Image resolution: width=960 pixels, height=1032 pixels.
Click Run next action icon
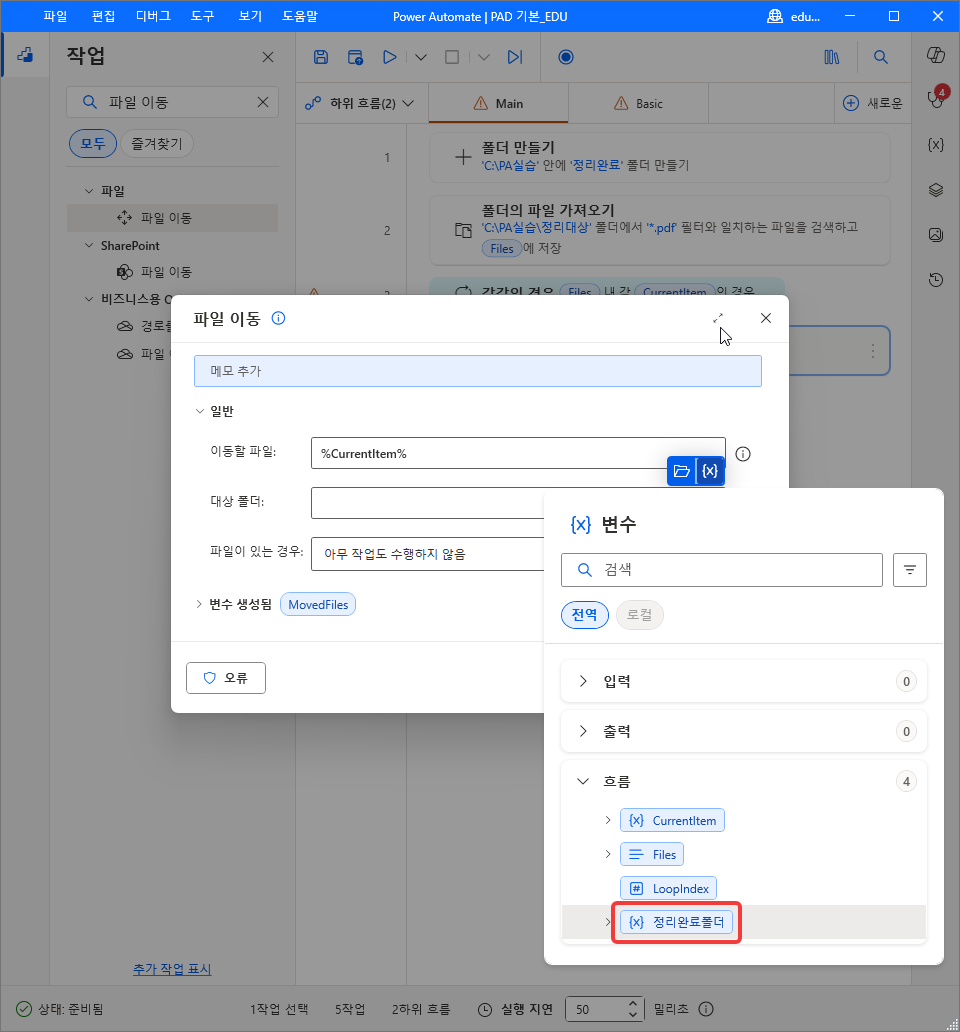tap(515, 57)
